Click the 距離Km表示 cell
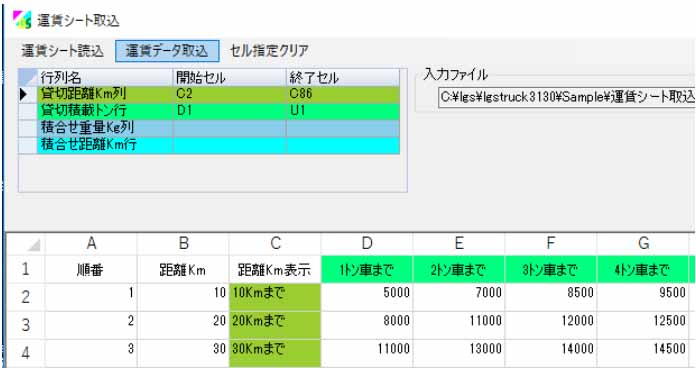The width and height of the screenshot is (696, 368). (x=275, y=269)
